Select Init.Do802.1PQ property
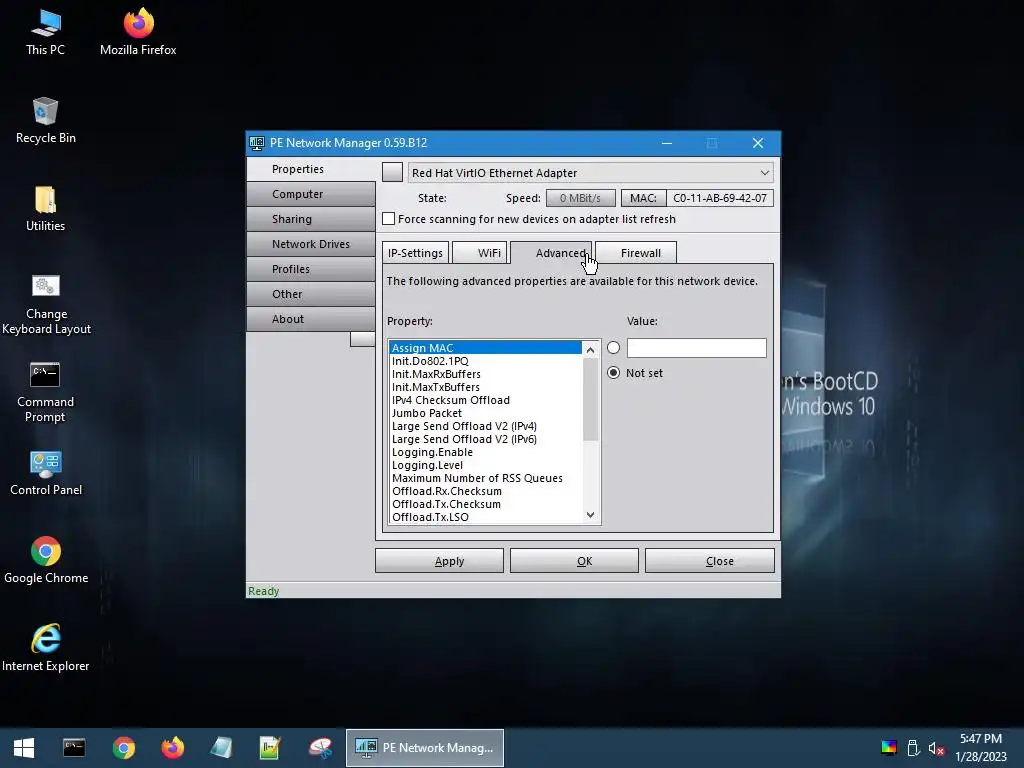This screenshot has width=1024, height=768. point(485,361)
